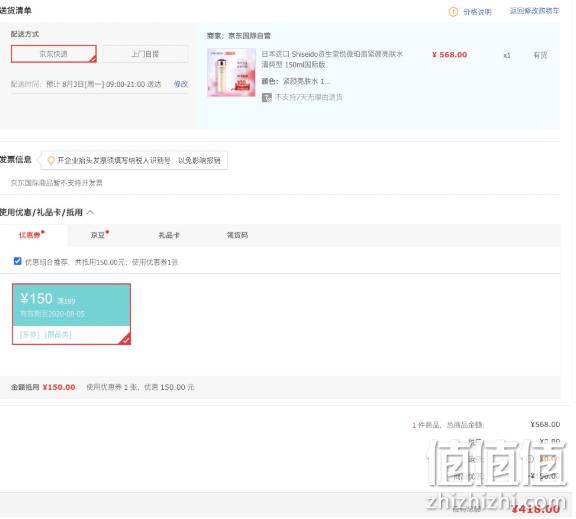Select 上门自提 pickup option

point(145,54)
